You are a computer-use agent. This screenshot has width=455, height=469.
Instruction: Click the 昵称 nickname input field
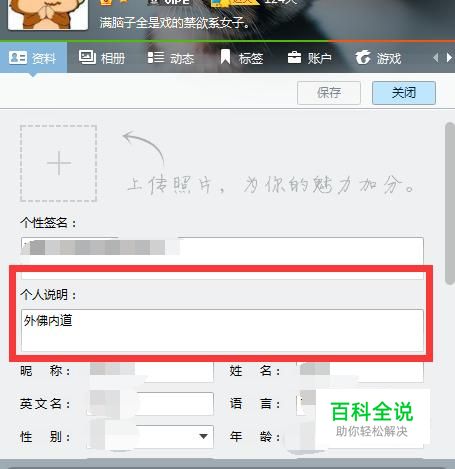pos(150,371)
